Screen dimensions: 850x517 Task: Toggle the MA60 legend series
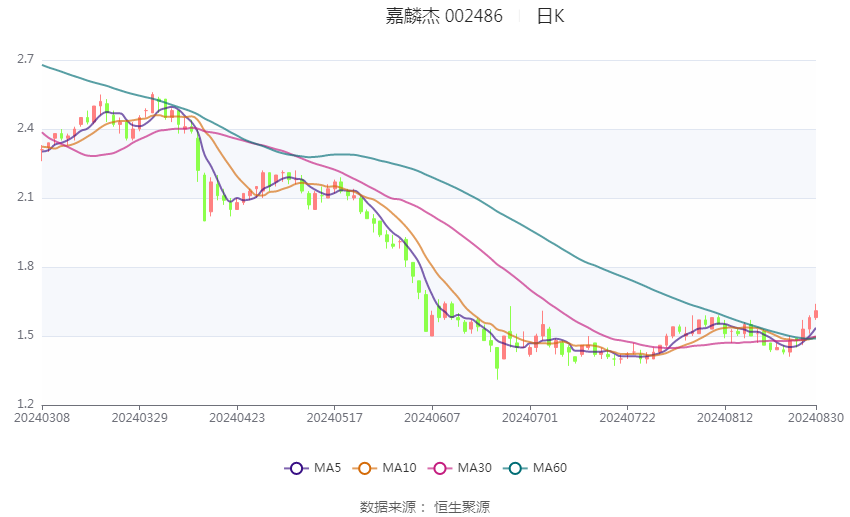point(535,468)
